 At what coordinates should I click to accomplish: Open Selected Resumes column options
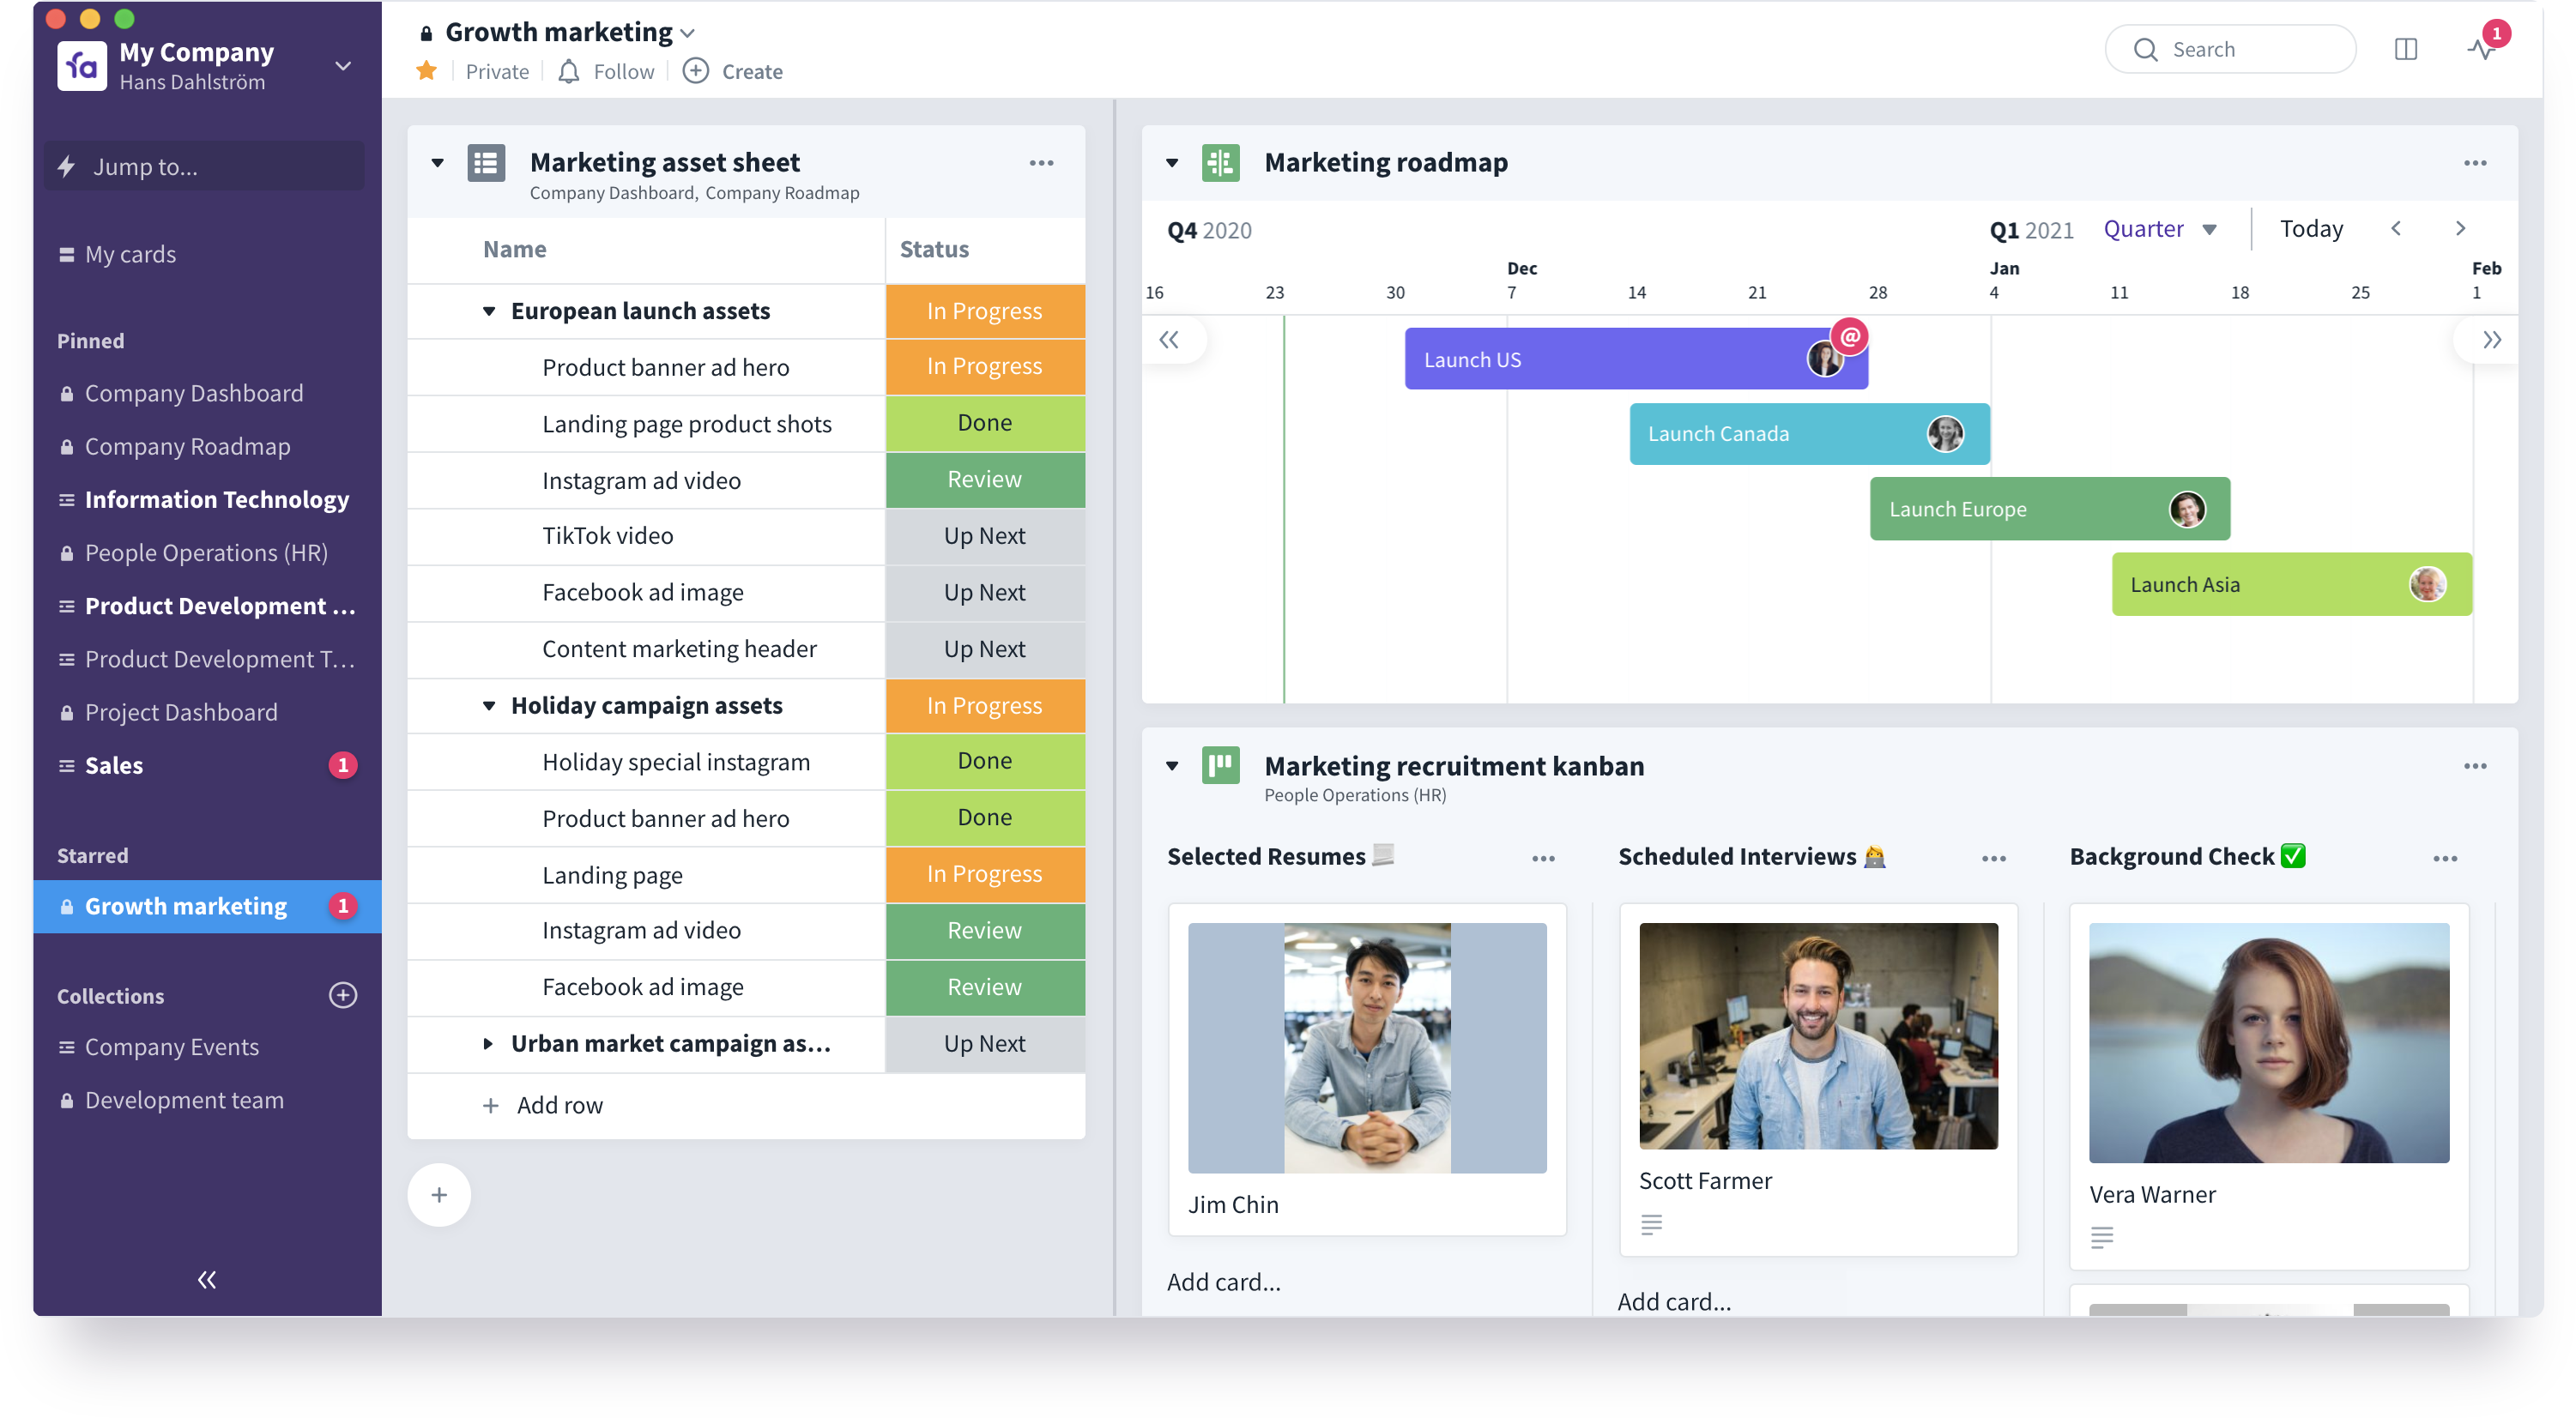(x=1543, y=858)
